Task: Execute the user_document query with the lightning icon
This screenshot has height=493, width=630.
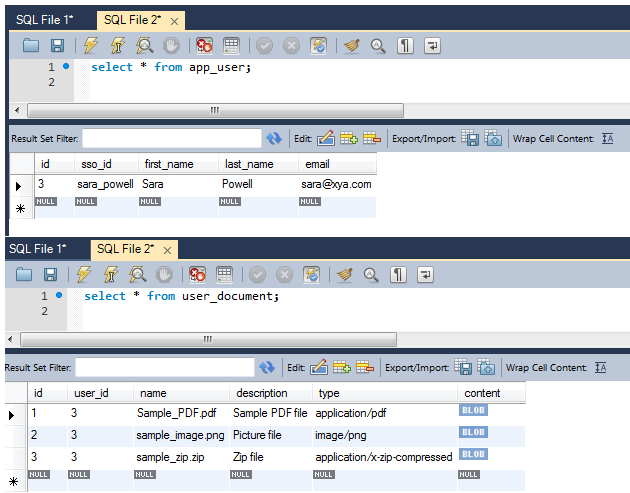Action: 84,275
